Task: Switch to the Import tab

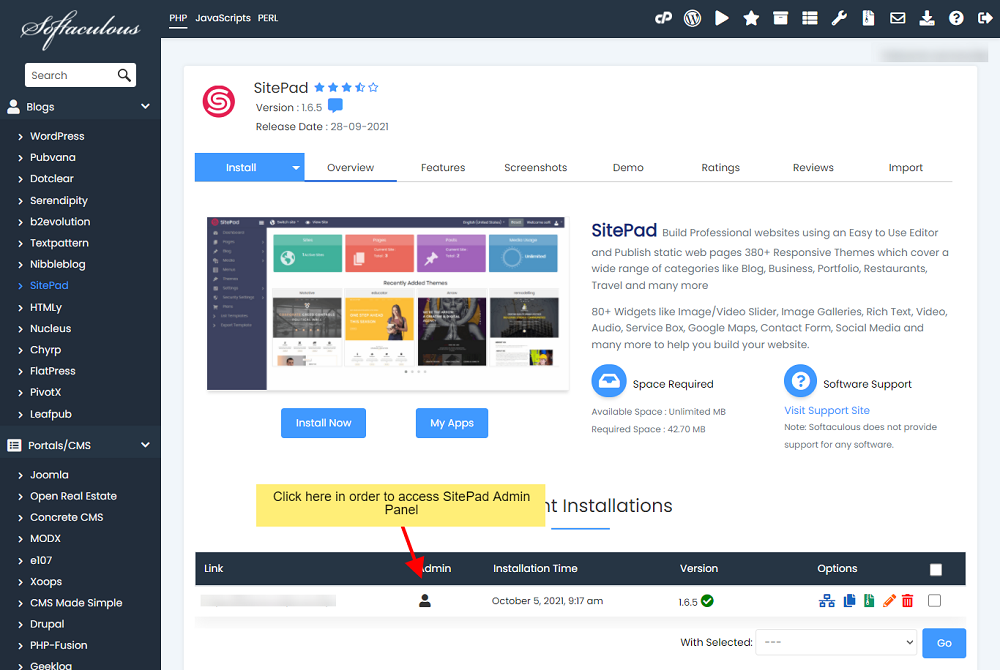Action: coord(906,168)
